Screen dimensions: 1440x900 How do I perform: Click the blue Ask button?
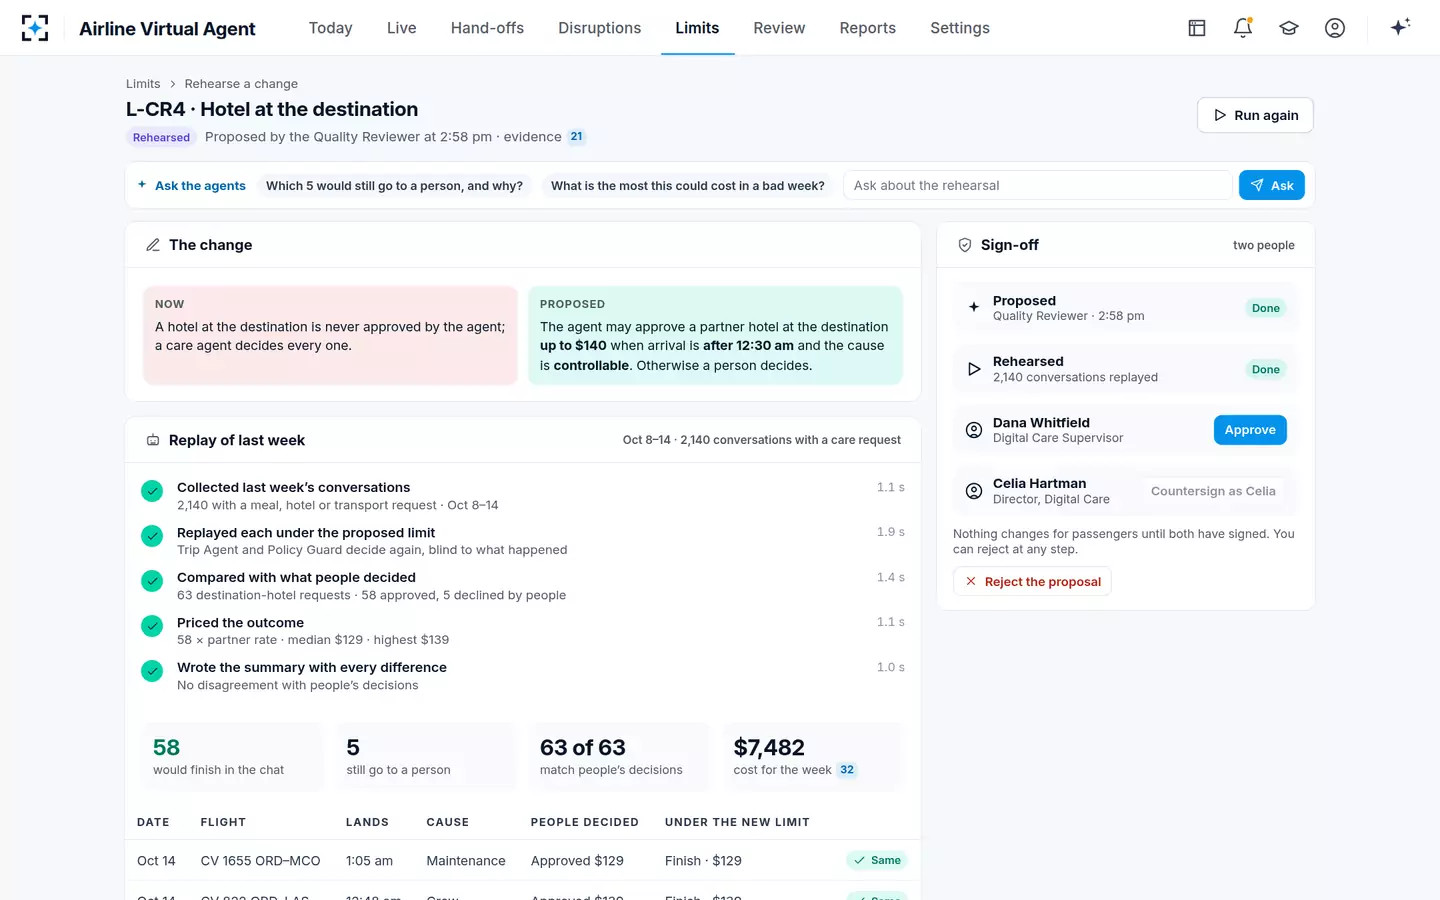click(x=1271, y=185)
